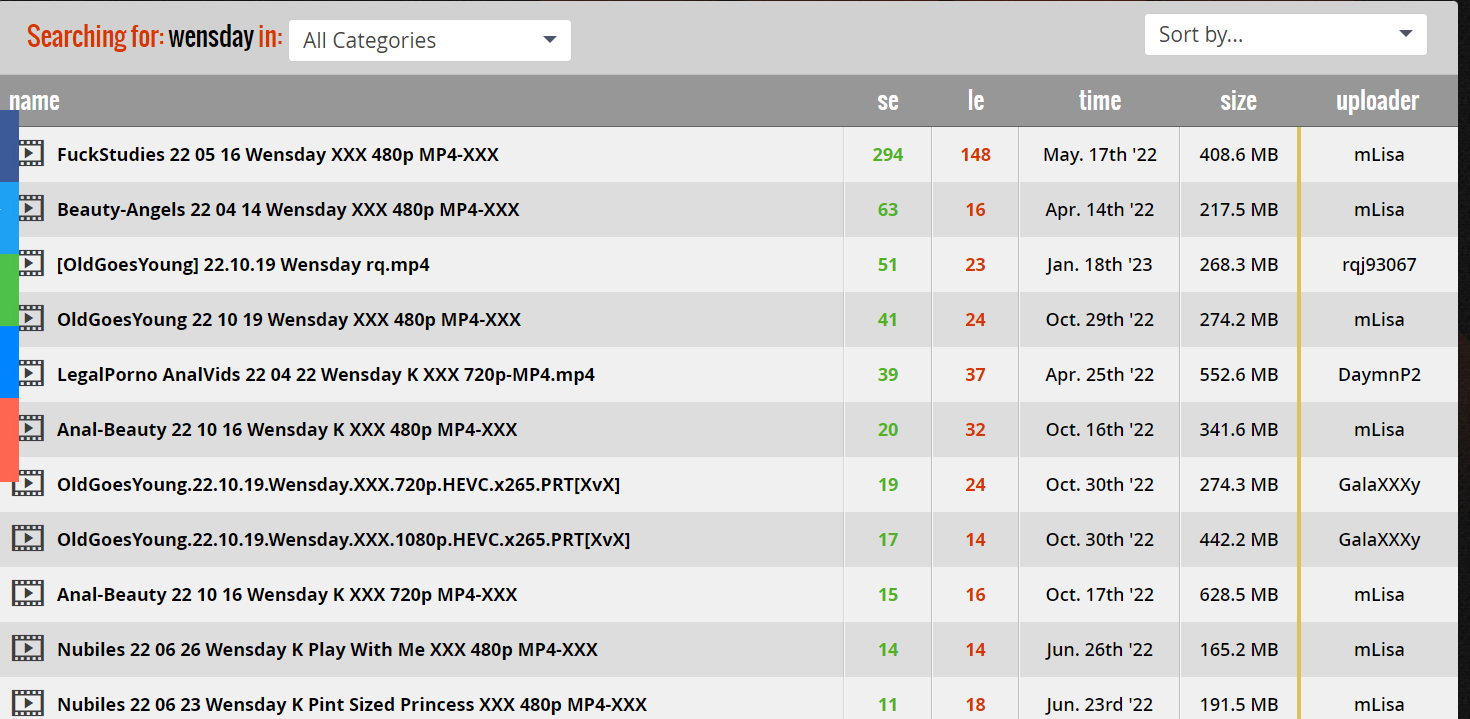Open the torrent title dated Oct. 16th '22
1470x719 pixels.
coord(287,430)
